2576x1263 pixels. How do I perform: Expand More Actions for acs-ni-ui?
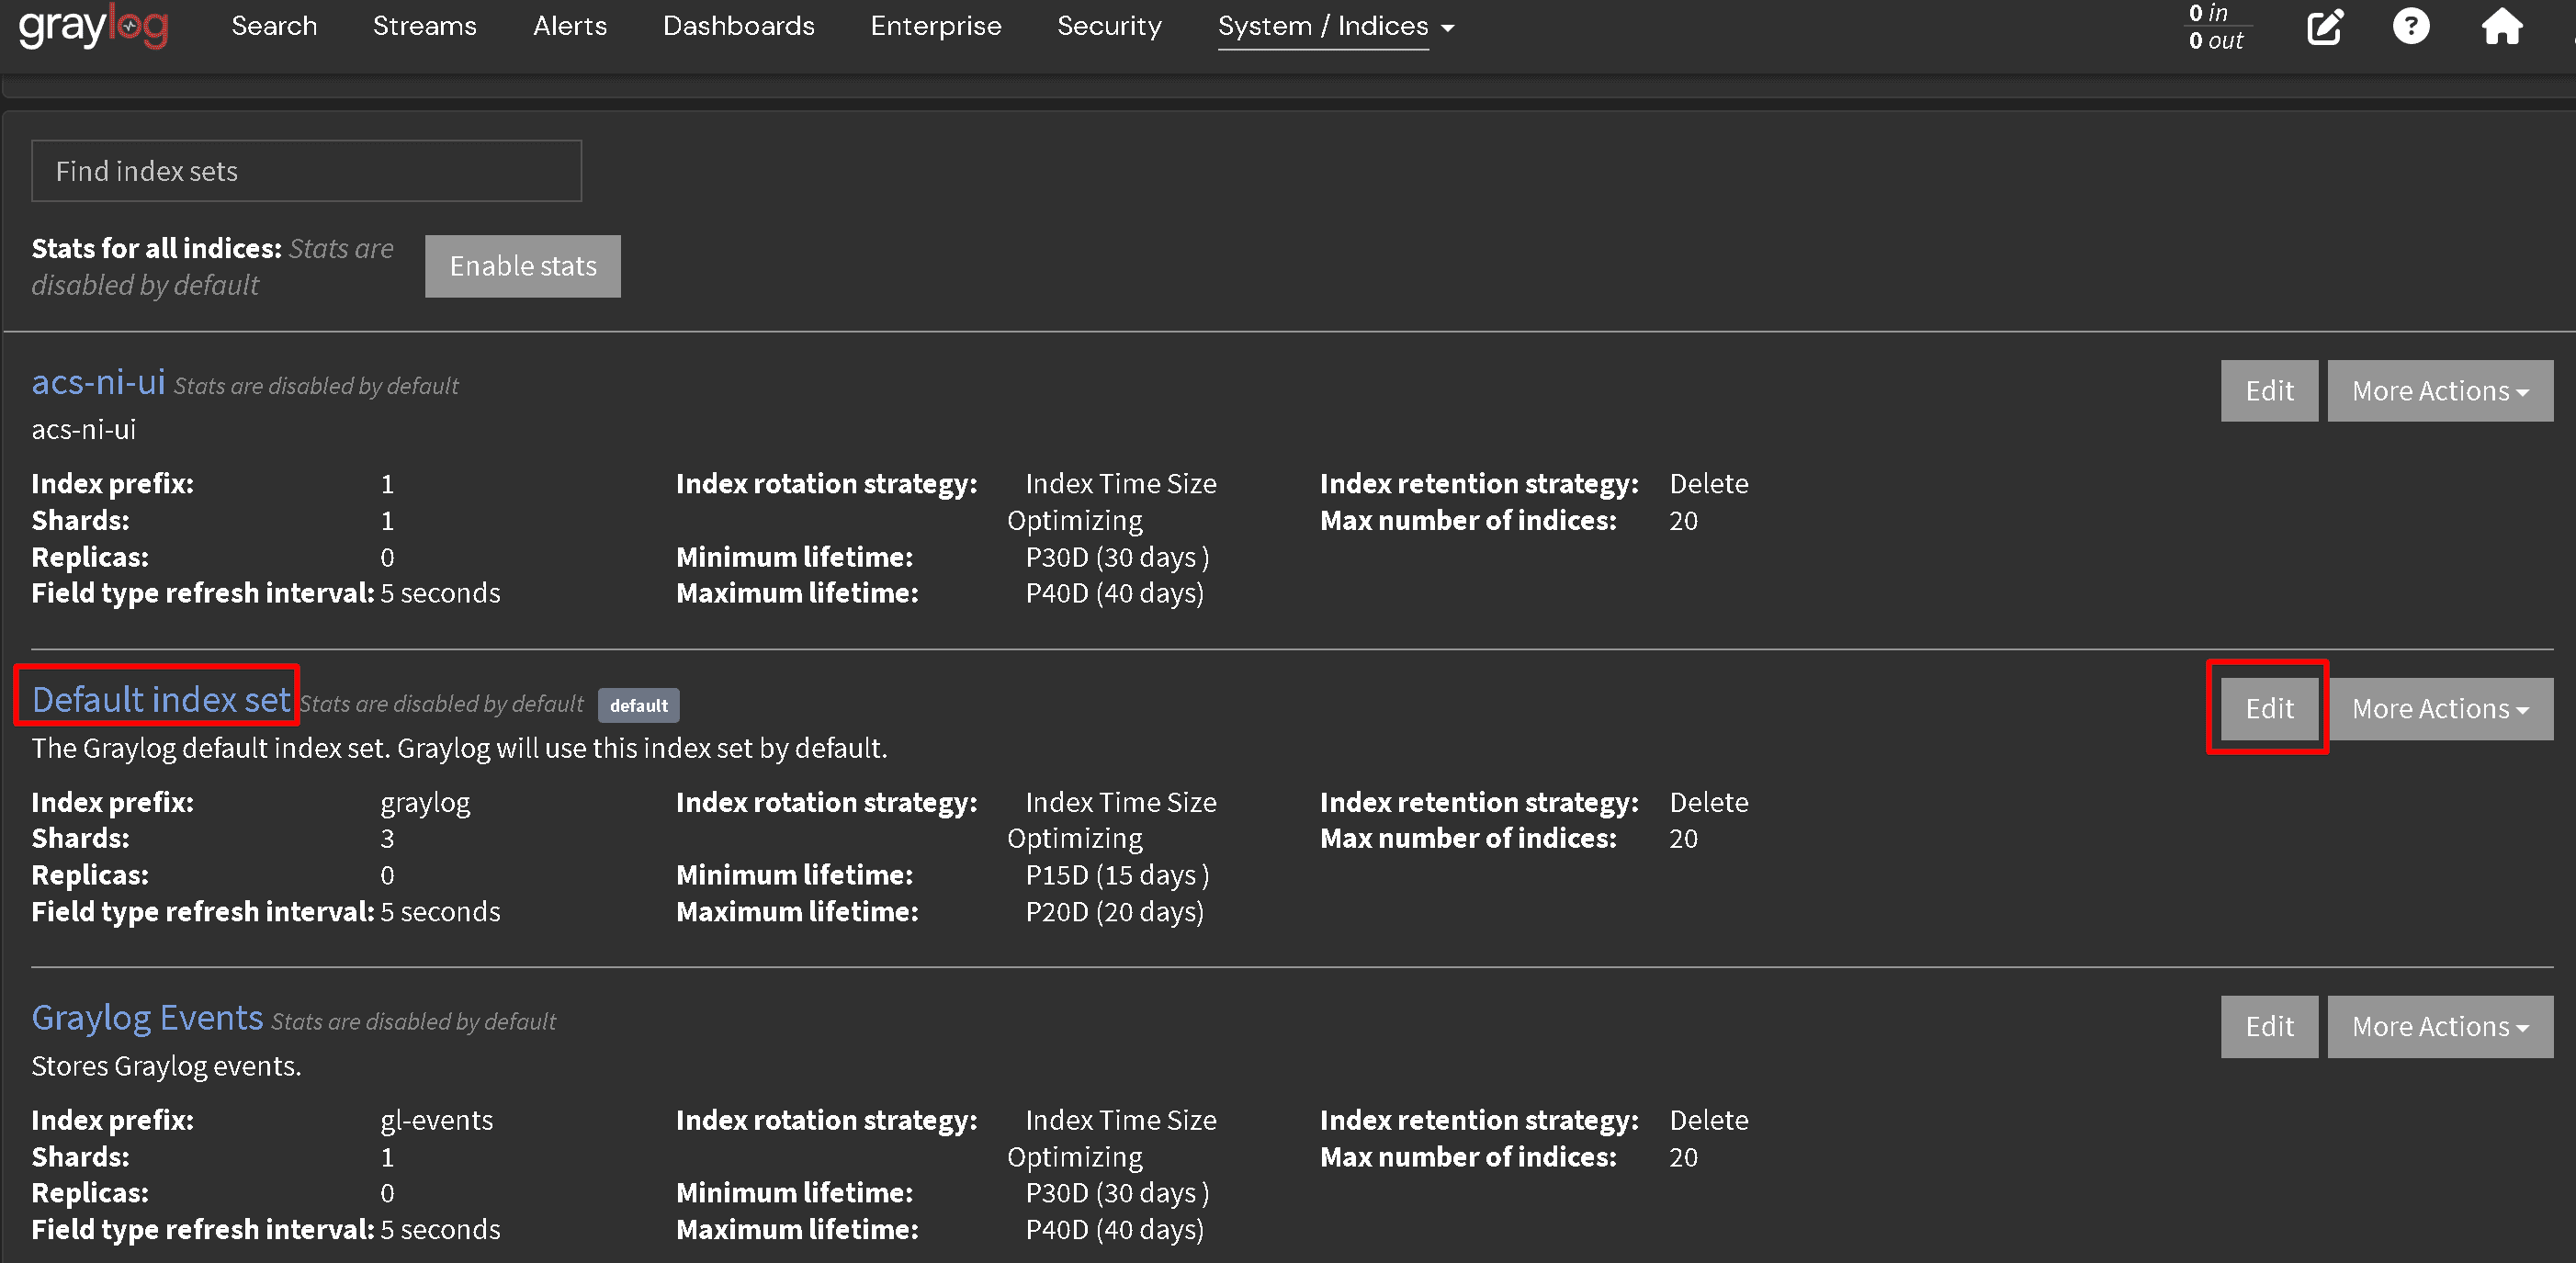point(2440,391)
